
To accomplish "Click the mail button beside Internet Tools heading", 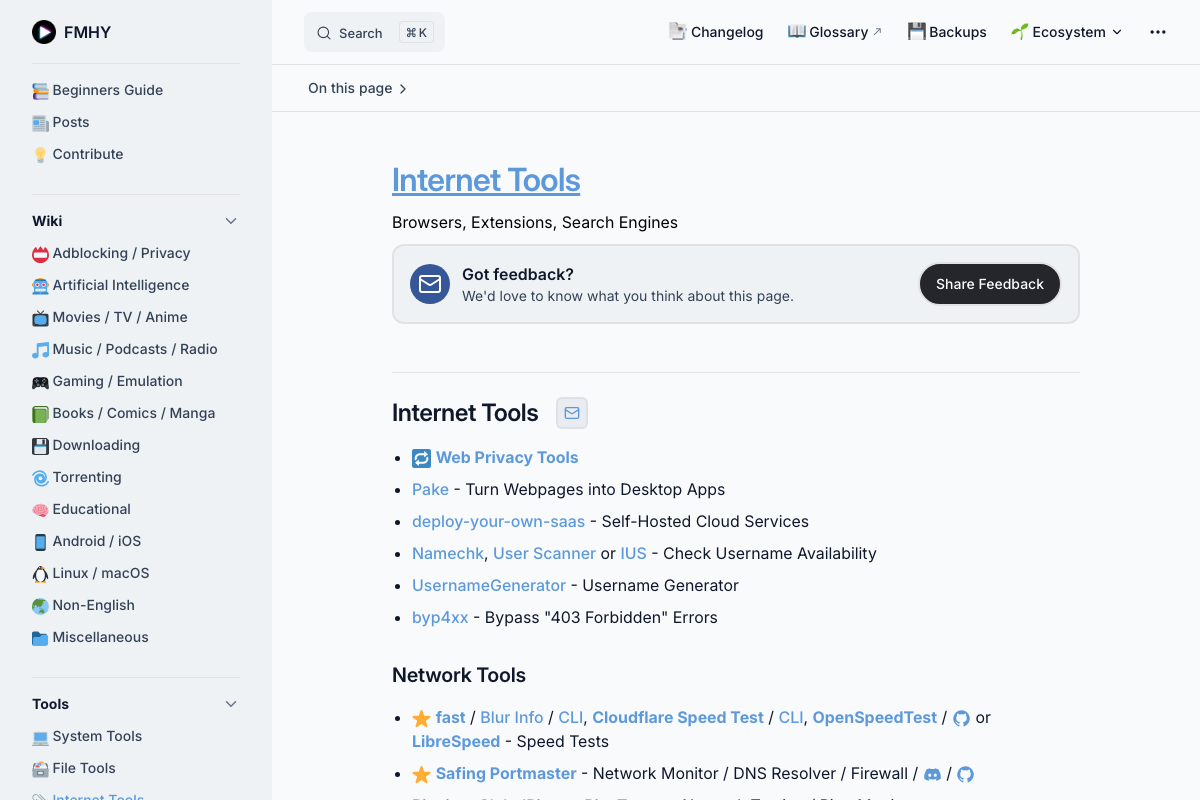I will (572, 413).
